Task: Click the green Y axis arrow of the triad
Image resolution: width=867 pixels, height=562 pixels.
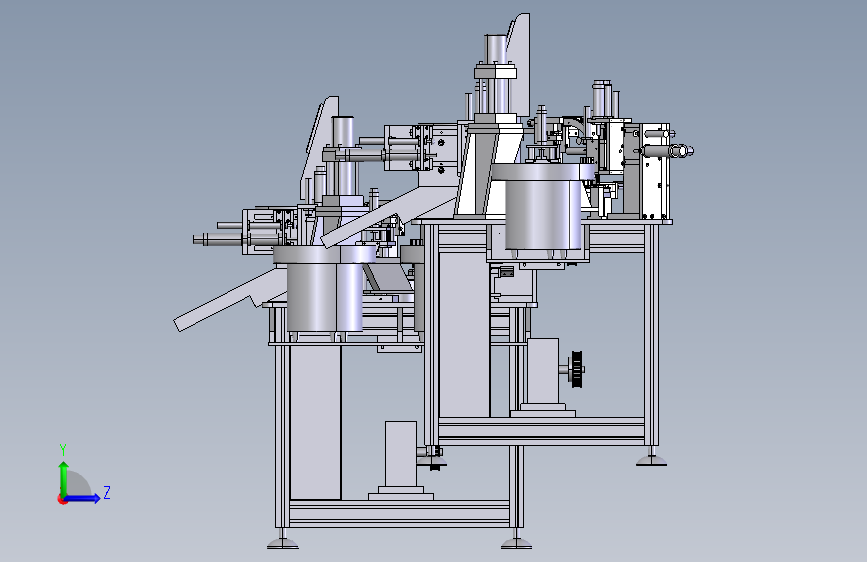Action: 64,478
